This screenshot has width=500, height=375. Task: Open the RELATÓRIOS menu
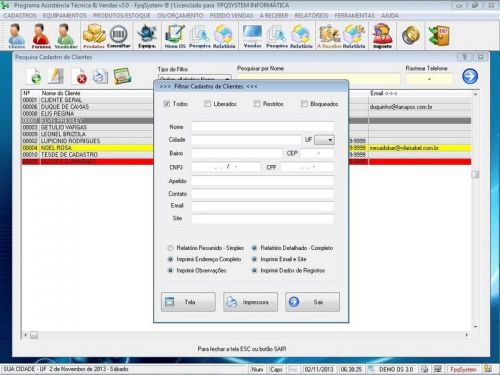click(311, 15)
